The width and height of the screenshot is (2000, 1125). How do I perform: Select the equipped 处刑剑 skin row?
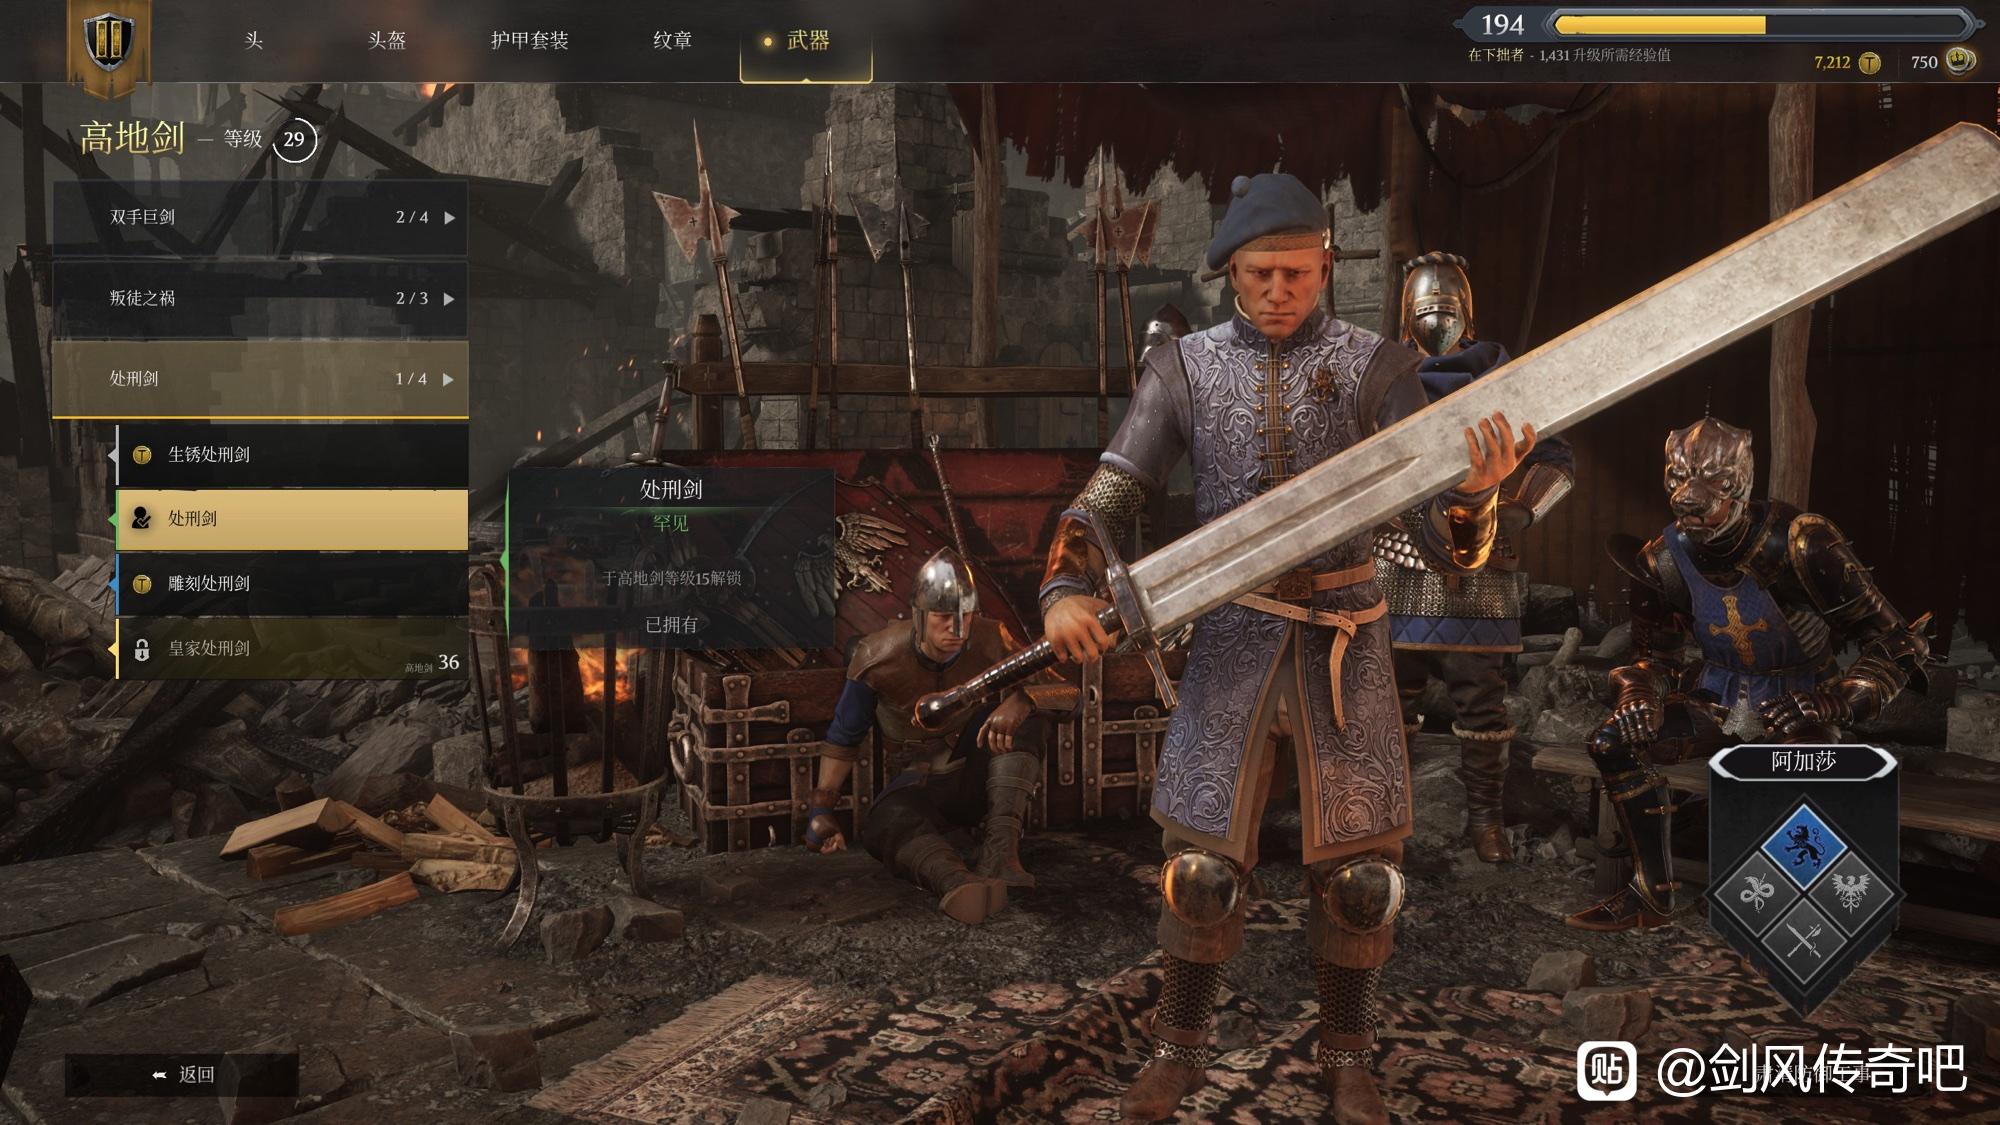[x=292, y=519]
